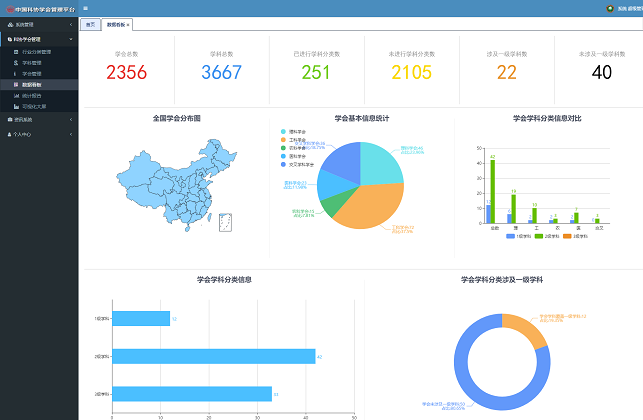Click the horizontal bar labeled 42
The width and height of the screenshot is (643, 420).
(x=214, y=356)
